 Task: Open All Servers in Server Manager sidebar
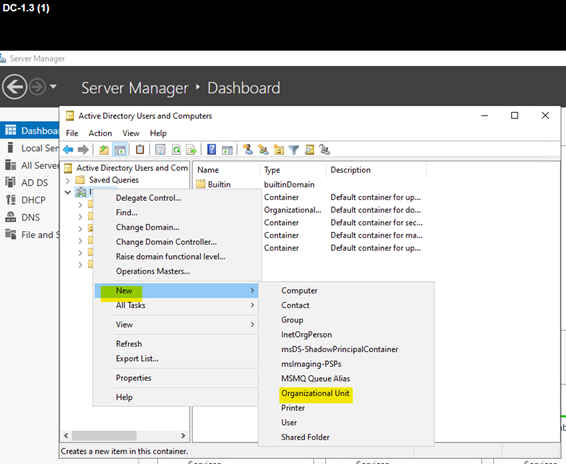pyautogui.click(x=30, y=165)
